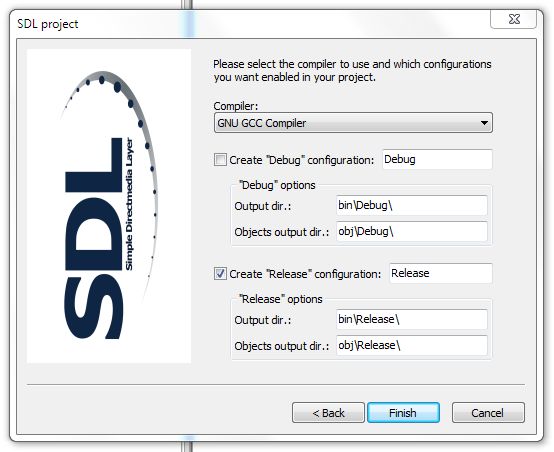Edit the Debug Objects output dir. field
Image resolution: width=554 pixels, height=452 pixels.
(x=412, y=231)
